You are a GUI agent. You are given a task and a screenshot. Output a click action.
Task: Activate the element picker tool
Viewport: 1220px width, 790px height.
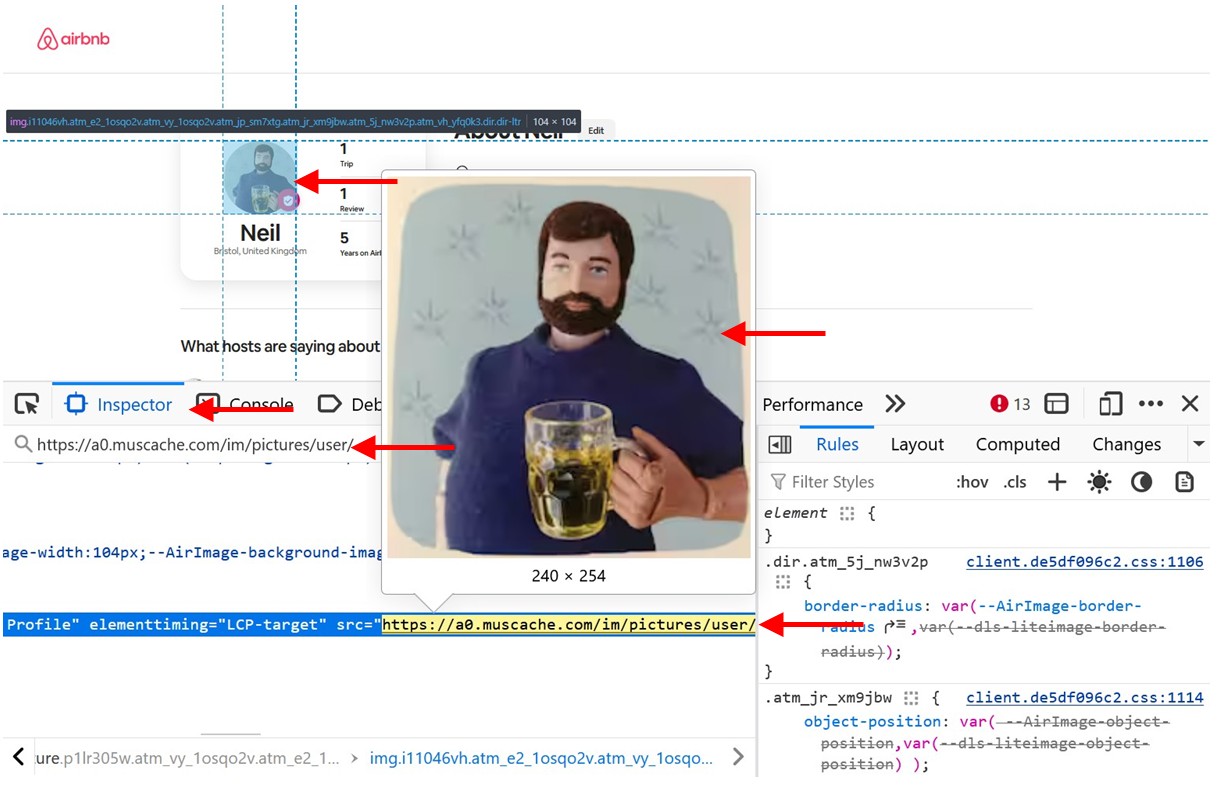(x=27, y=404)
